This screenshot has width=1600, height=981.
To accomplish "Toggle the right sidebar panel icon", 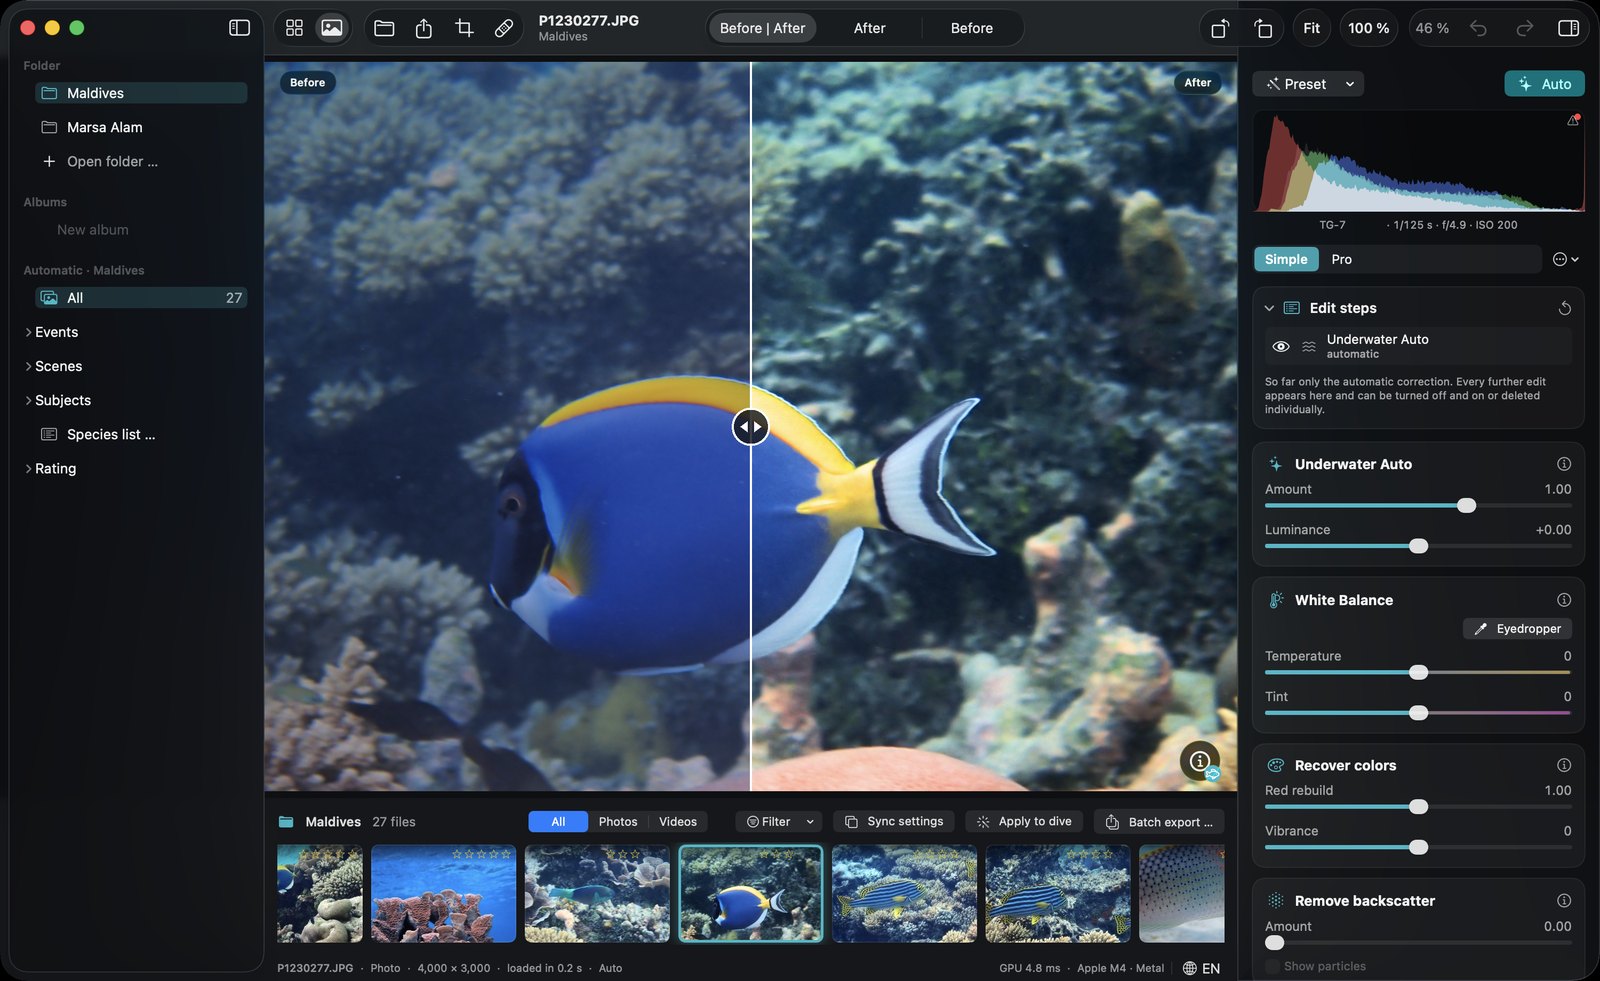I will point(1569,28).
